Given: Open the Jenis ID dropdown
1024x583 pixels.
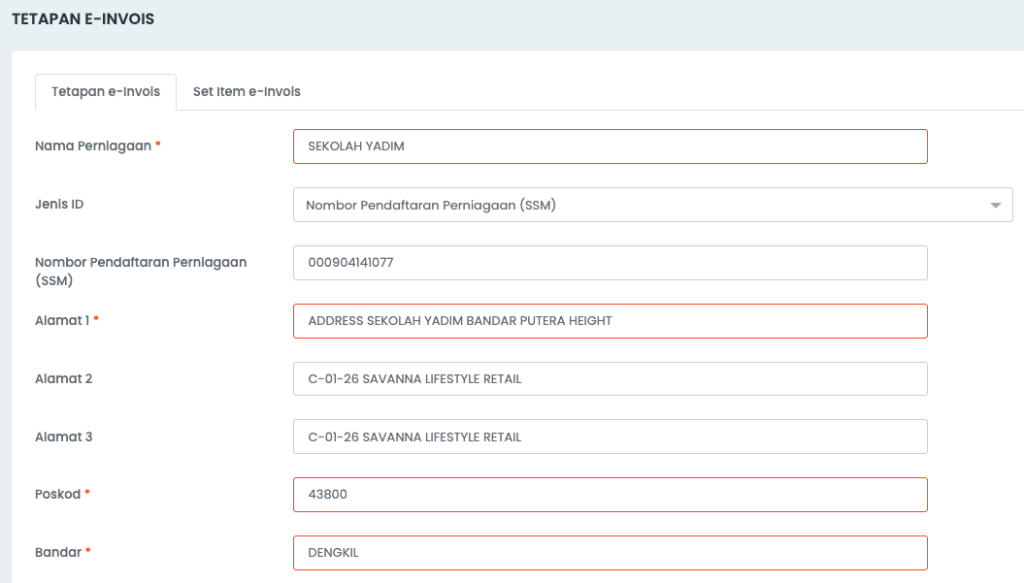Looking at the screenshot, I should [652, 205].
